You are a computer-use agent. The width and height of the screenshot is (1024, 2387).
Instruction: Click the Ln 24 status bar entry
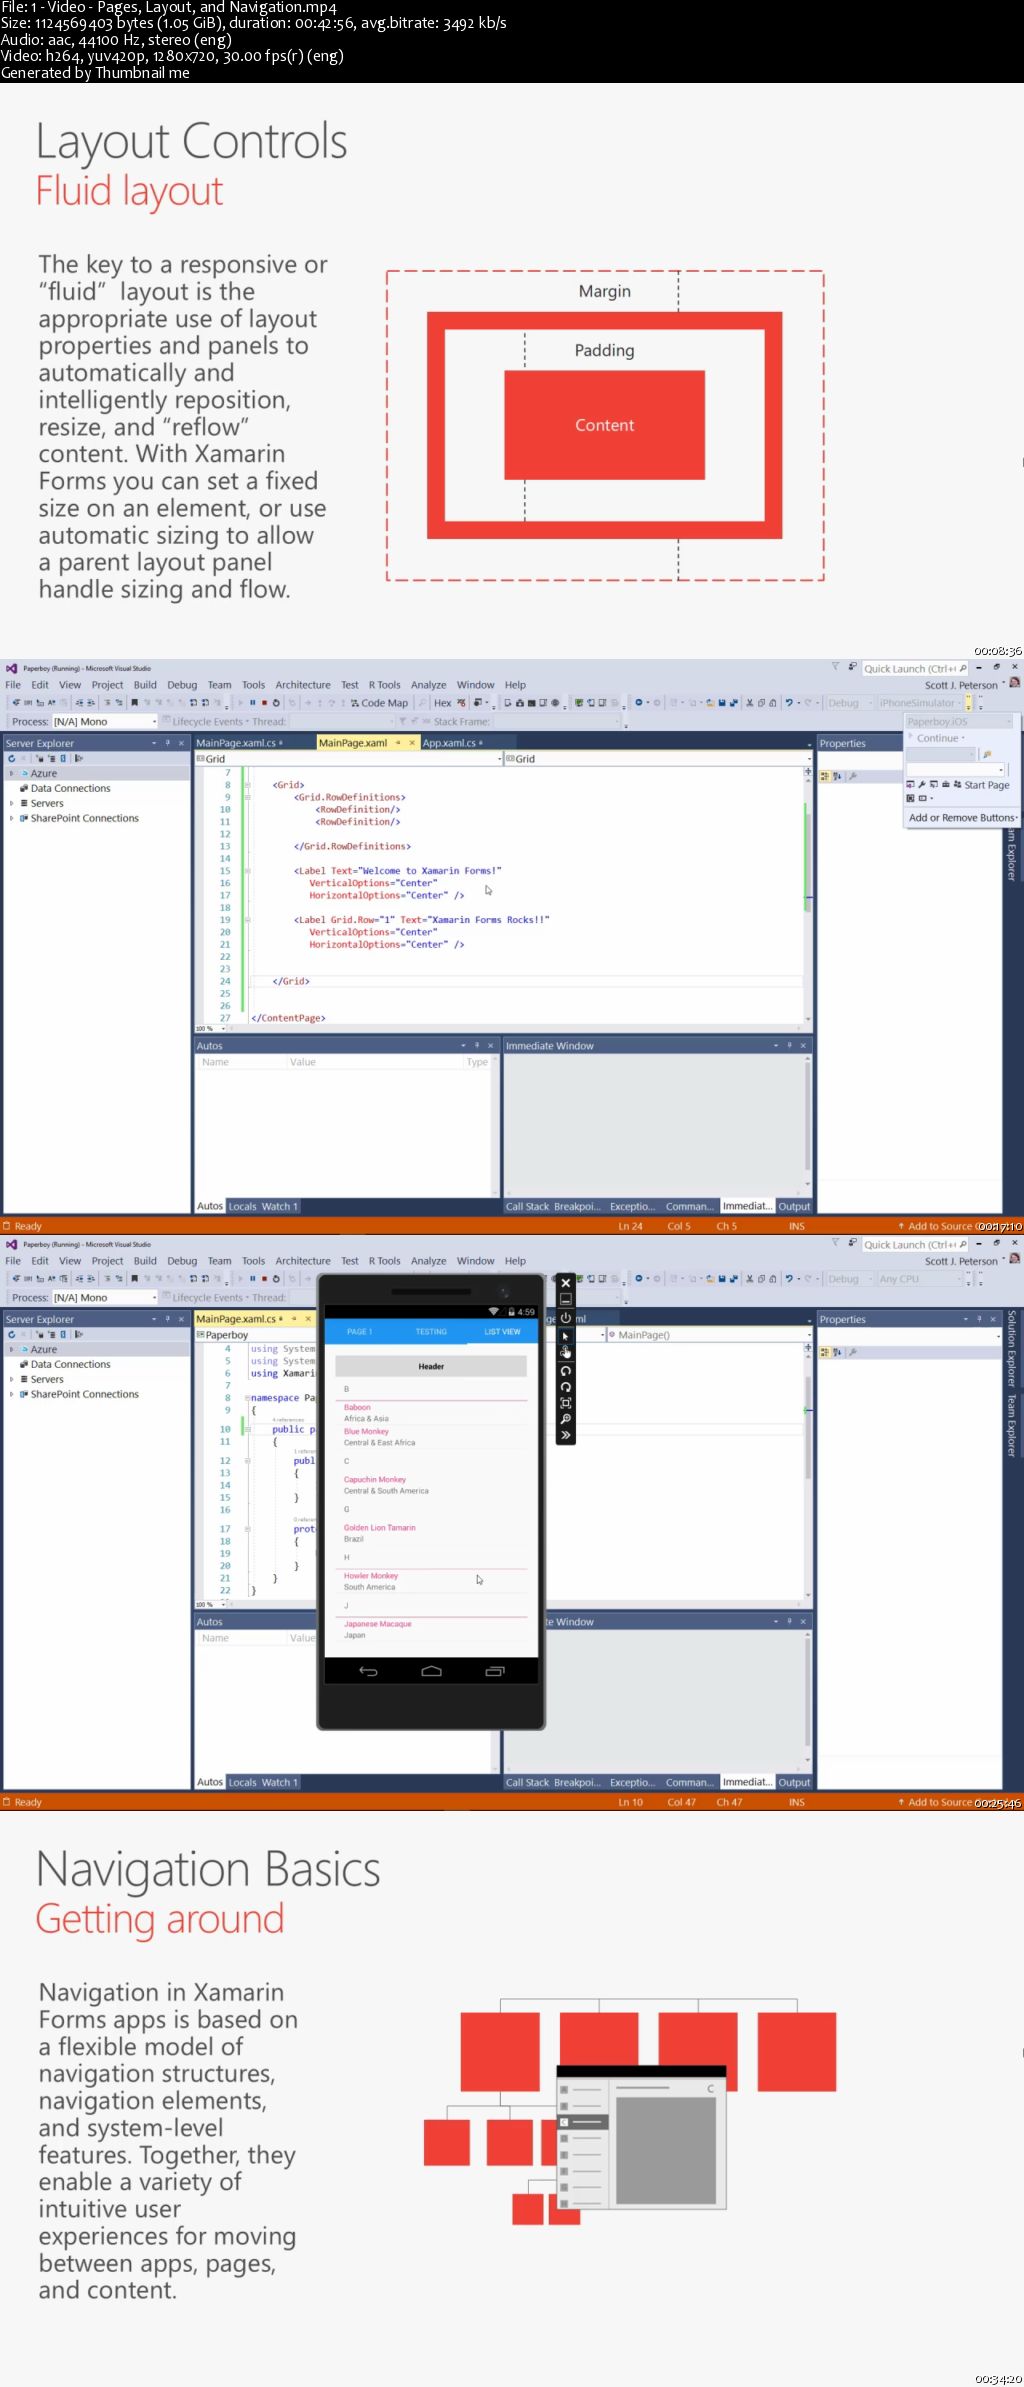click(x=630, y=1226)
